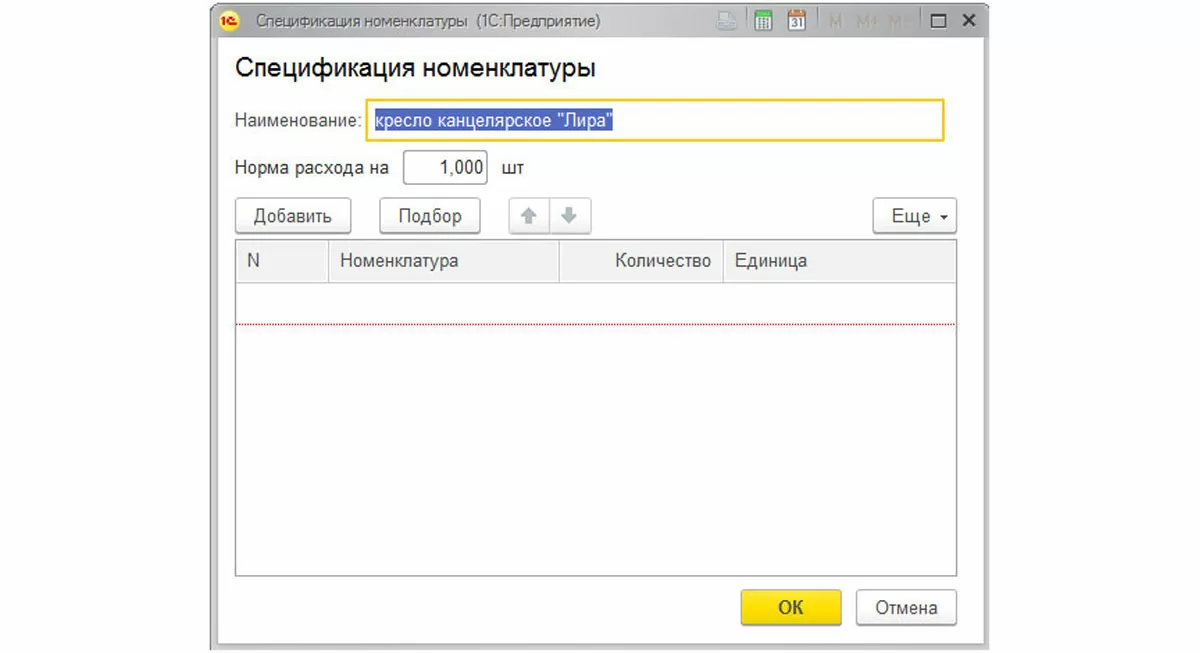
Task: Click the 1C application logo icon
Action: pos(229,20)
